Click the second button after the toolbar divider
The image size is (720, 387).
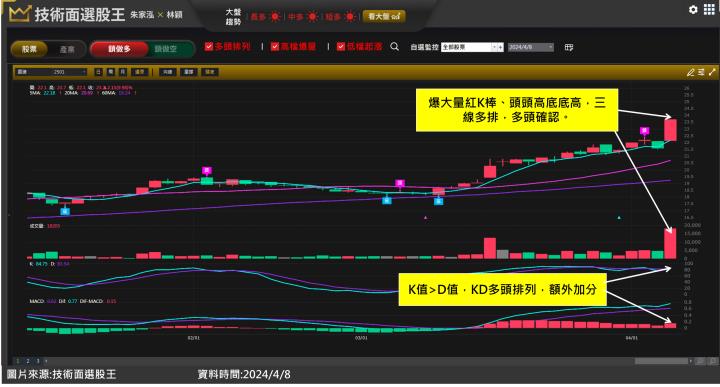click(x=189, y=72)
